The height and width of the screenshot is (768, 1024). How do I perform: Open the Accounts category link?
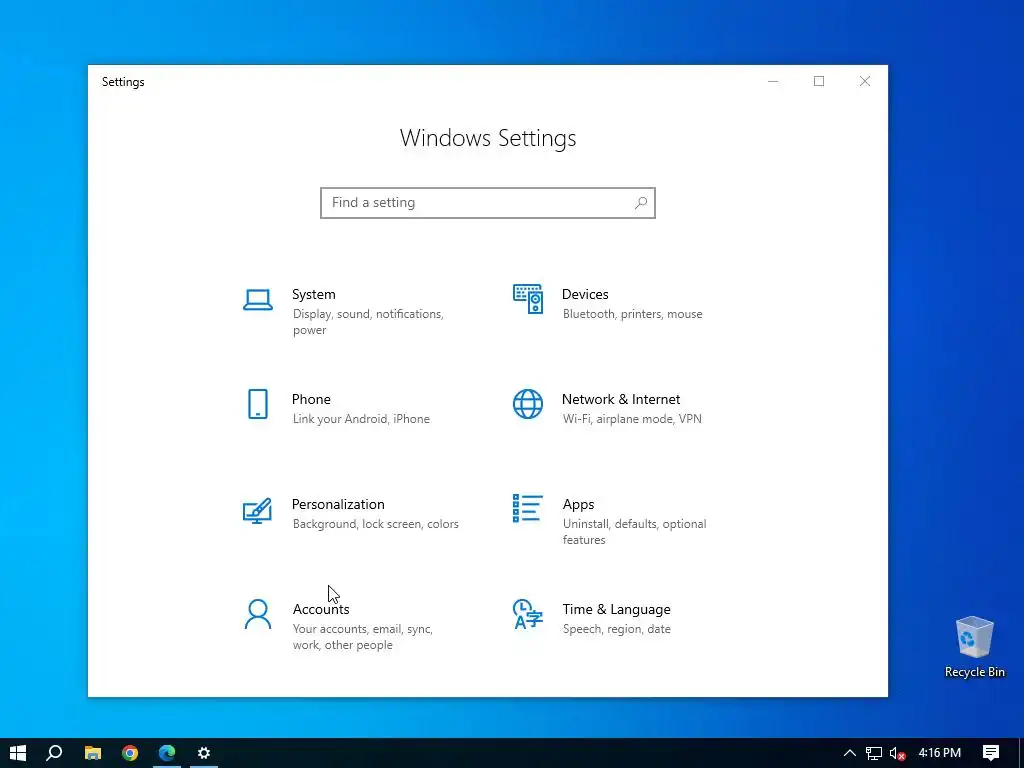point(321,609)
